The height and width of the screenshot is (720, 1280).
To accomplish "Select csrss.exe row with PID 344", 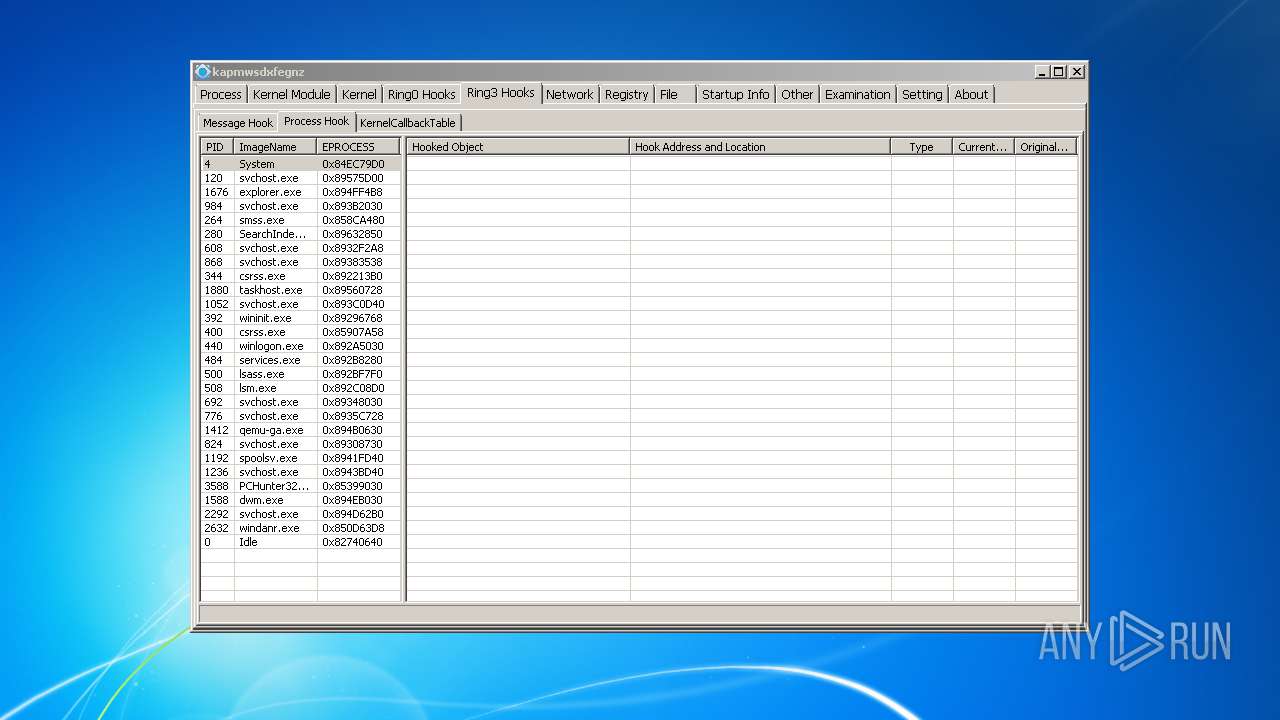I will (x=300, y=276).
